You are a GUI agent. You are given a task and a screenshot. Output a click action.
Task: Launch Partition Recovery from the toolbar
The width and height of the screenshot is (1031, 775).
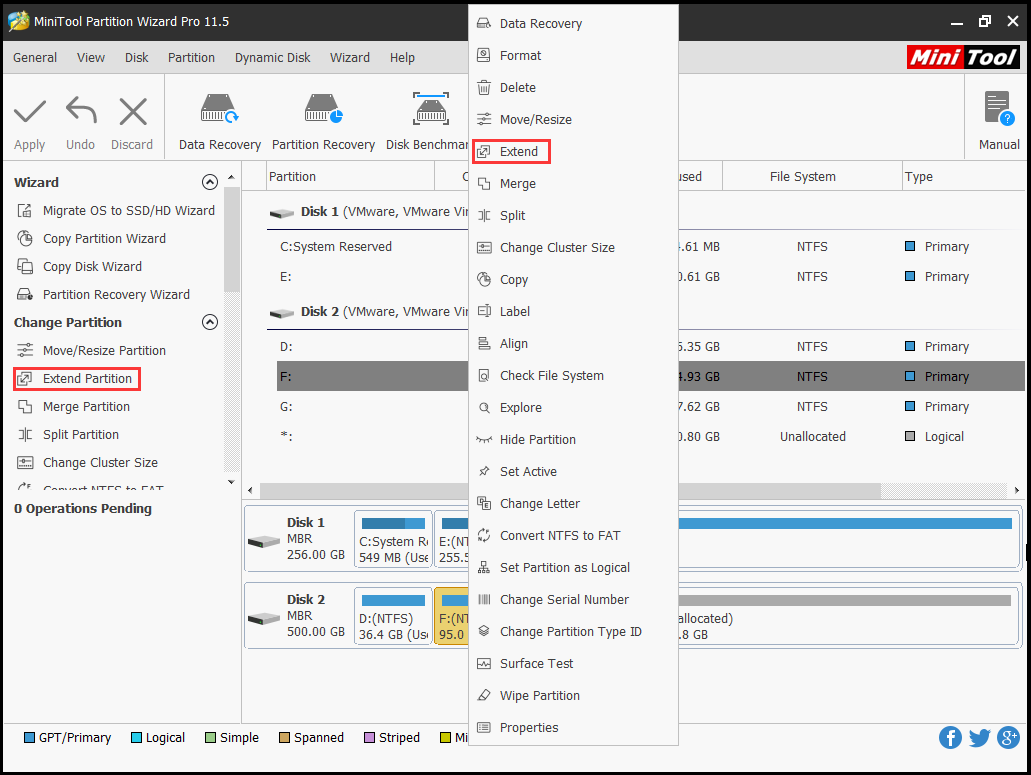(324, 122)
